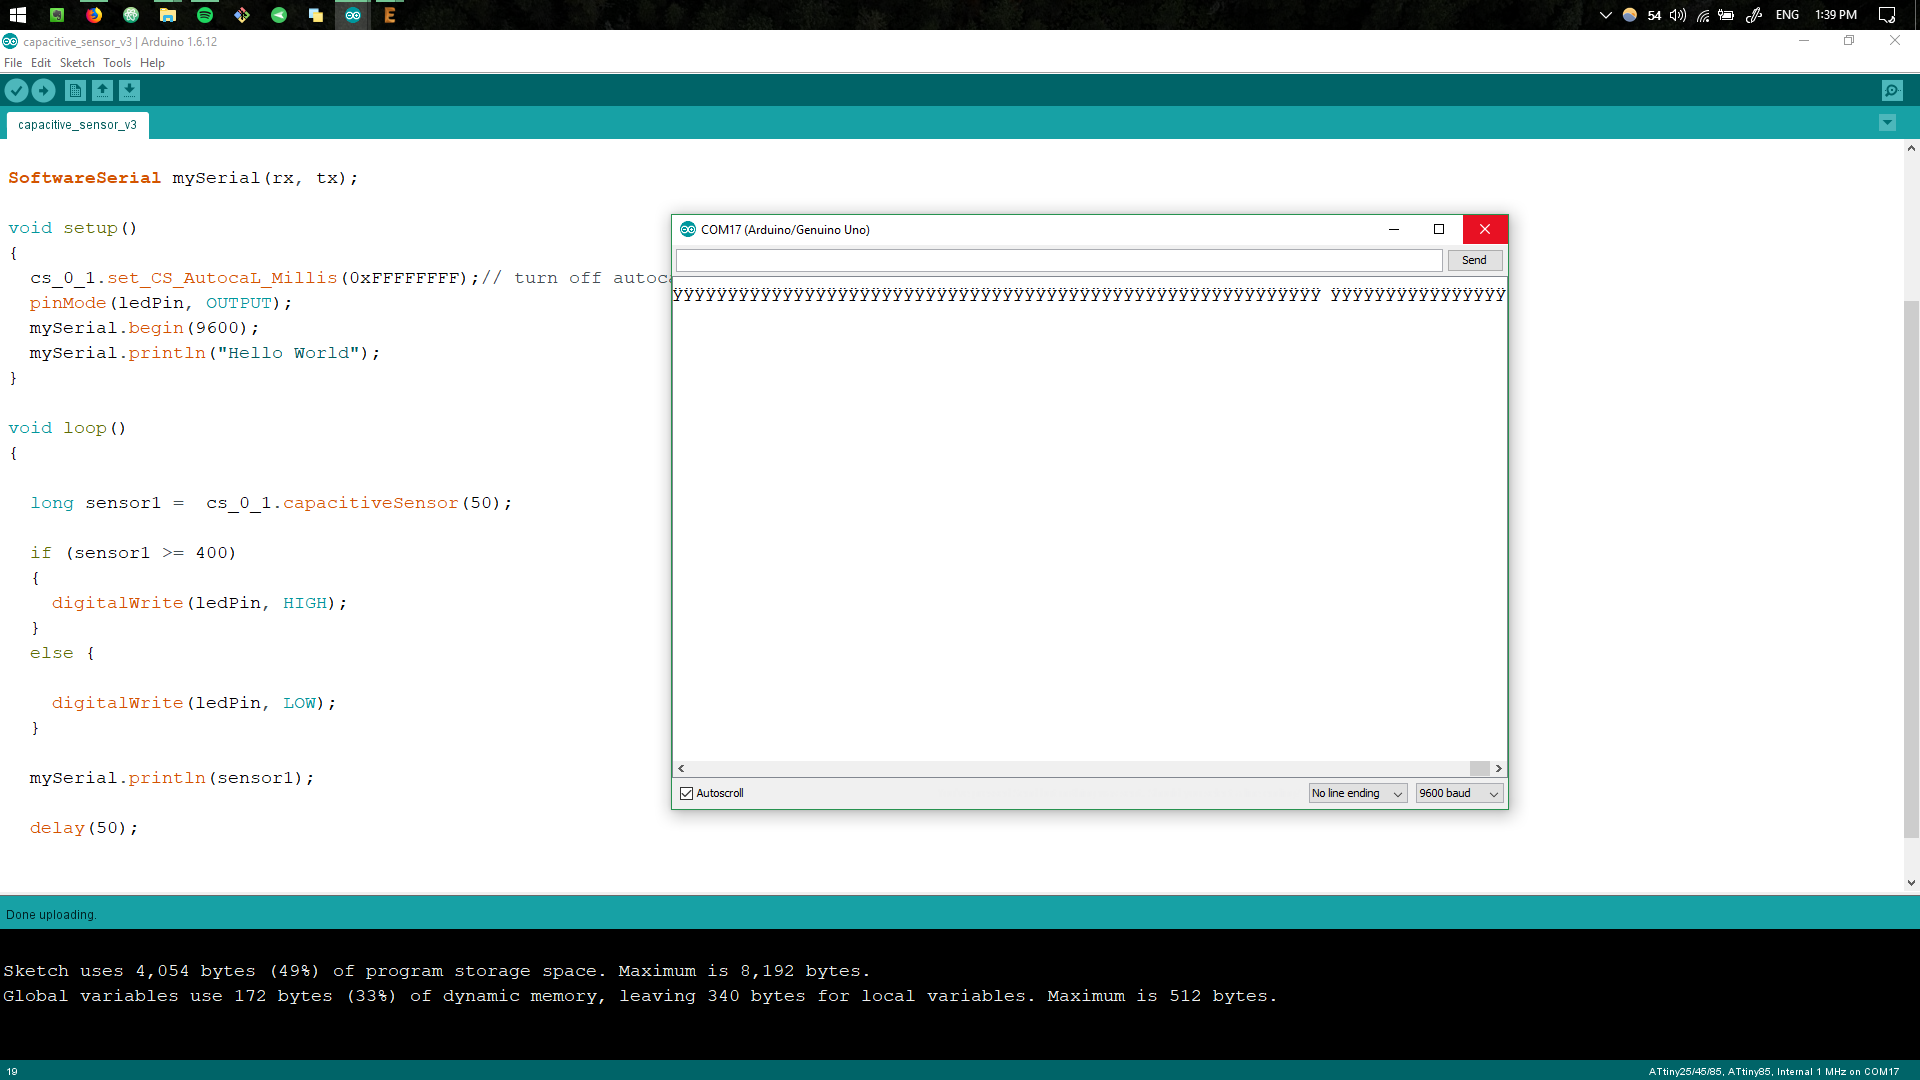Screen dimensions: 1920x1080
Task: Click the SoftwareSerial keyword in code
Action: (x=85, y=178)
